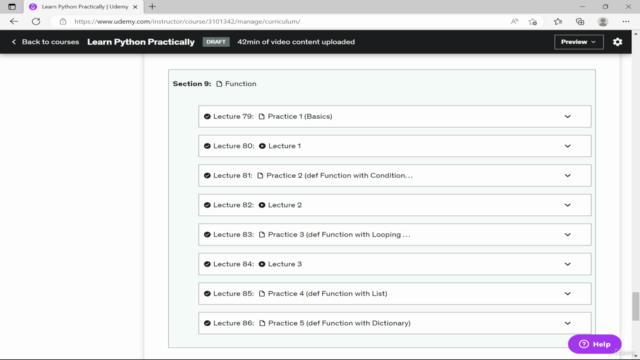The height and width of the screenshot is (360, 640).
Task: Click the Lecture 86 published checkmark
Action: coord(207,323)
